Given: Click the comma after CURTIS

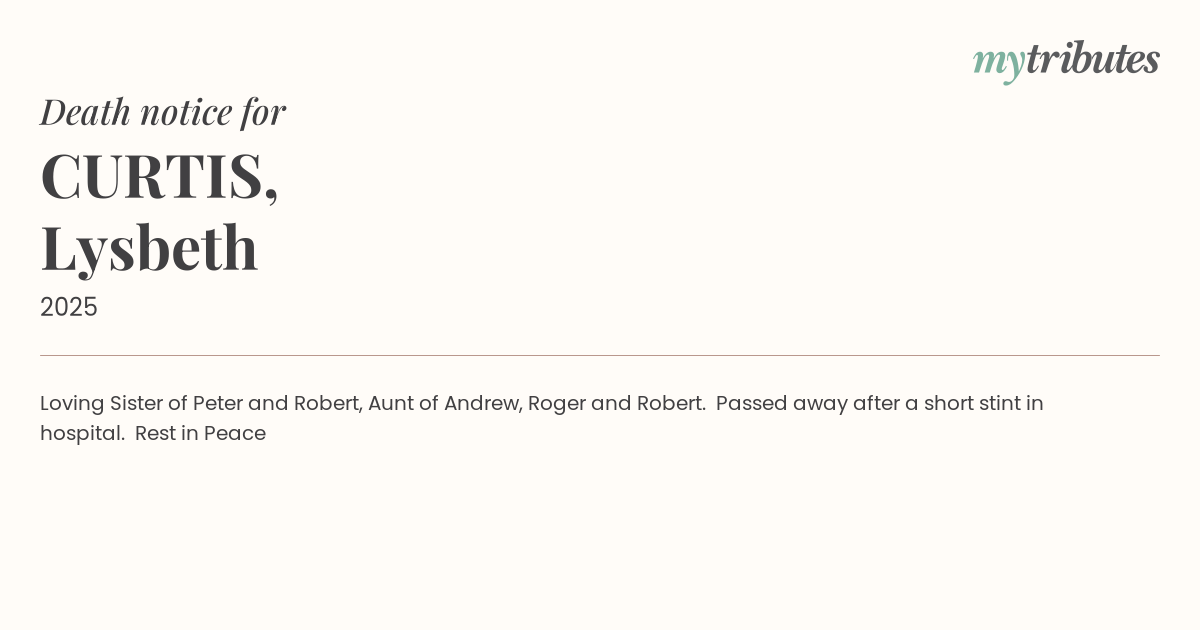Looking at the screenshot, I should pos(271,196).
